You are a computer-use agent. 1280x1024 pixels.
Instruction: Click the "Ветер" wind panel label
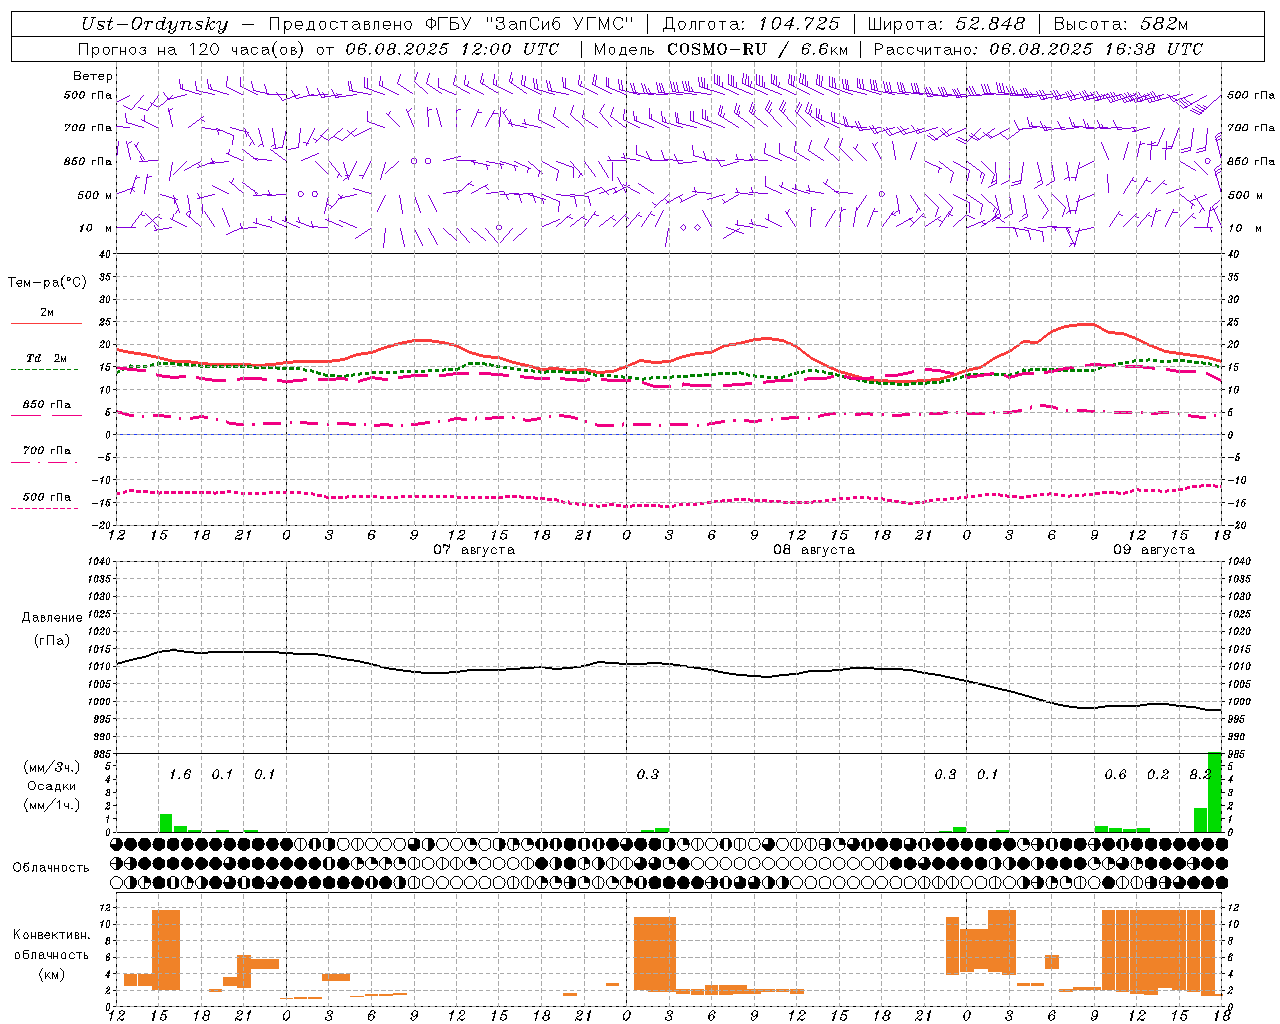click(x=93, y=76)
